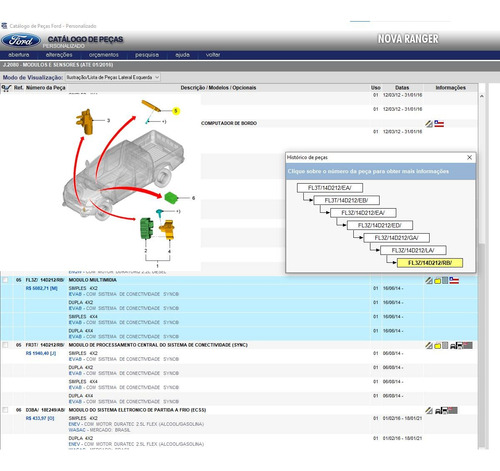Screen dimensions: 500x471
Task: Select FL3Z/14D212/LA/ in part history
Action: point(413,250)
